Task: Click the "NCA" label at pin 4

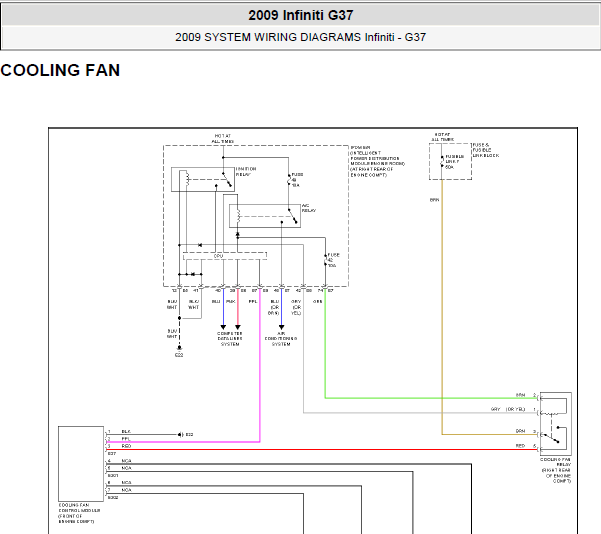Action: point(126,461)
